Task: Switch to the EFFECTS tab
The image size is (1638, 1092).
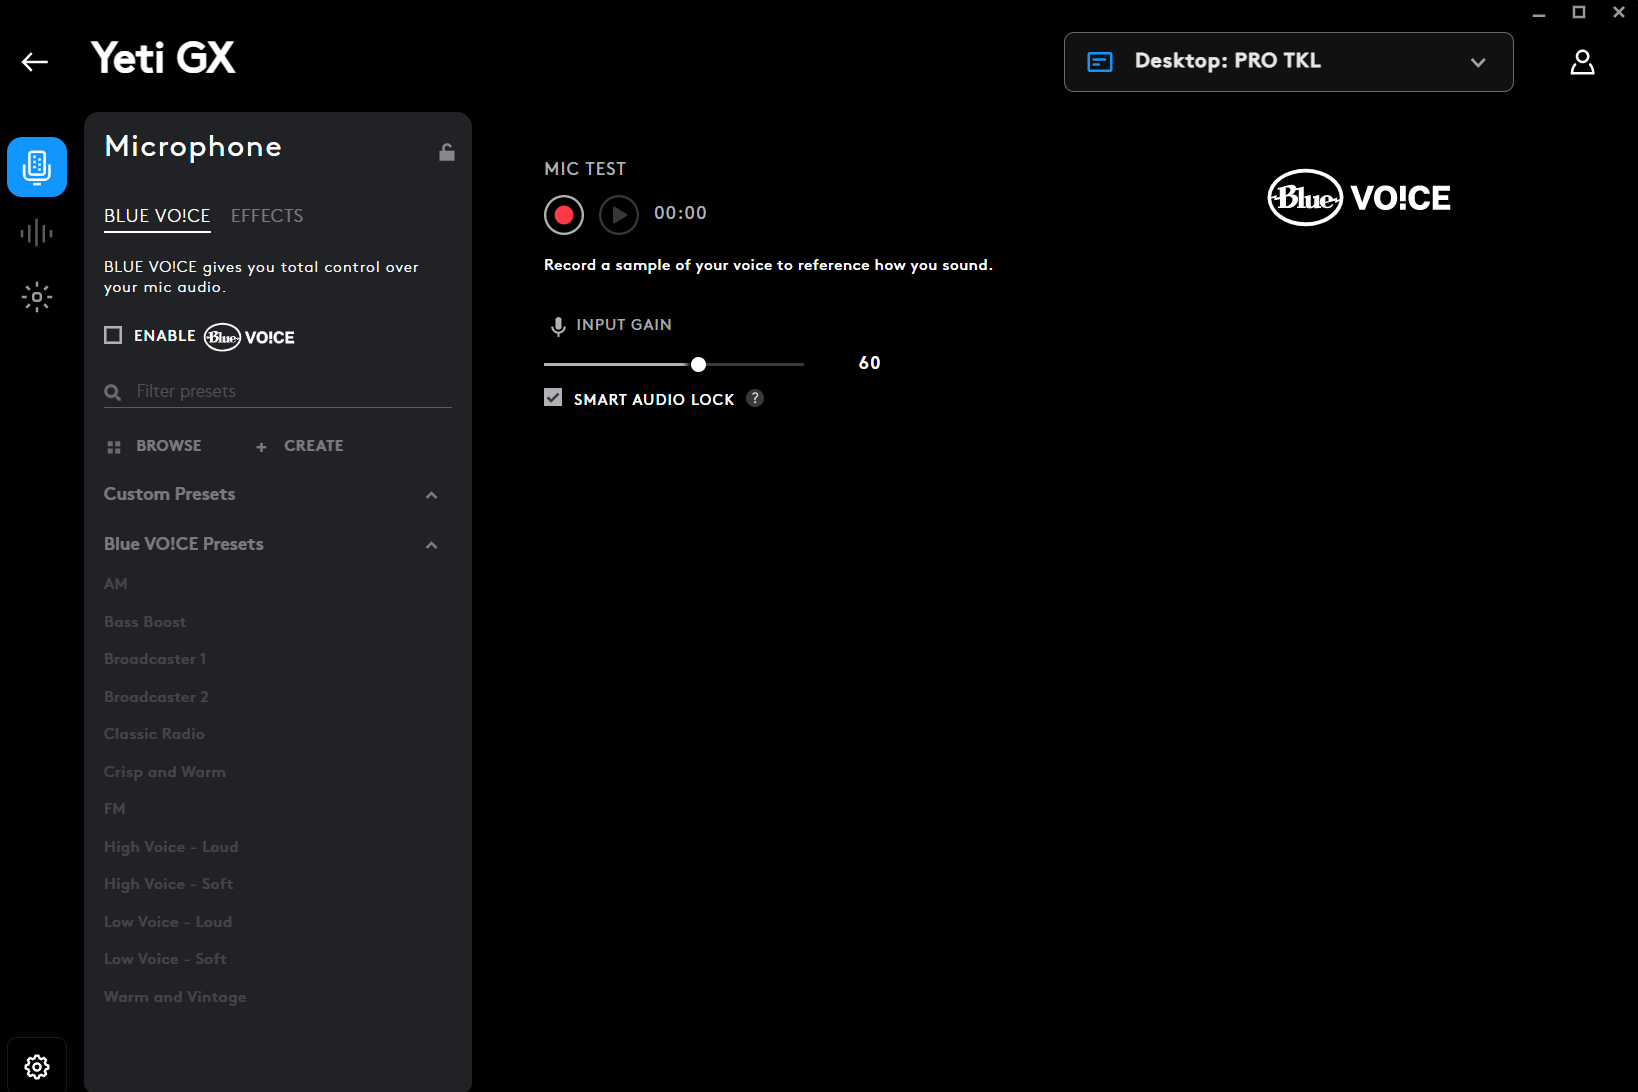Action: tap(267, 216)
